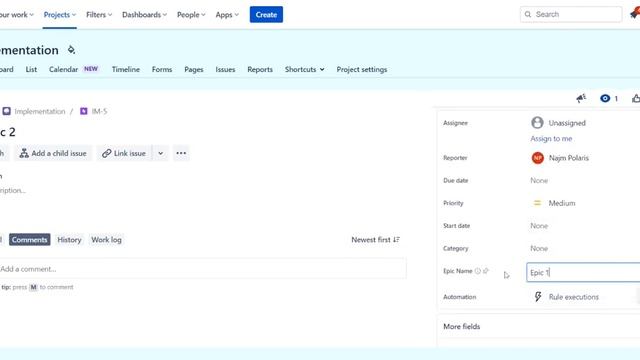Click the IM-5 epic icon in breadcrumb
Screen dimensions: 640x360
pyautogui.click(x=84, y=111)
